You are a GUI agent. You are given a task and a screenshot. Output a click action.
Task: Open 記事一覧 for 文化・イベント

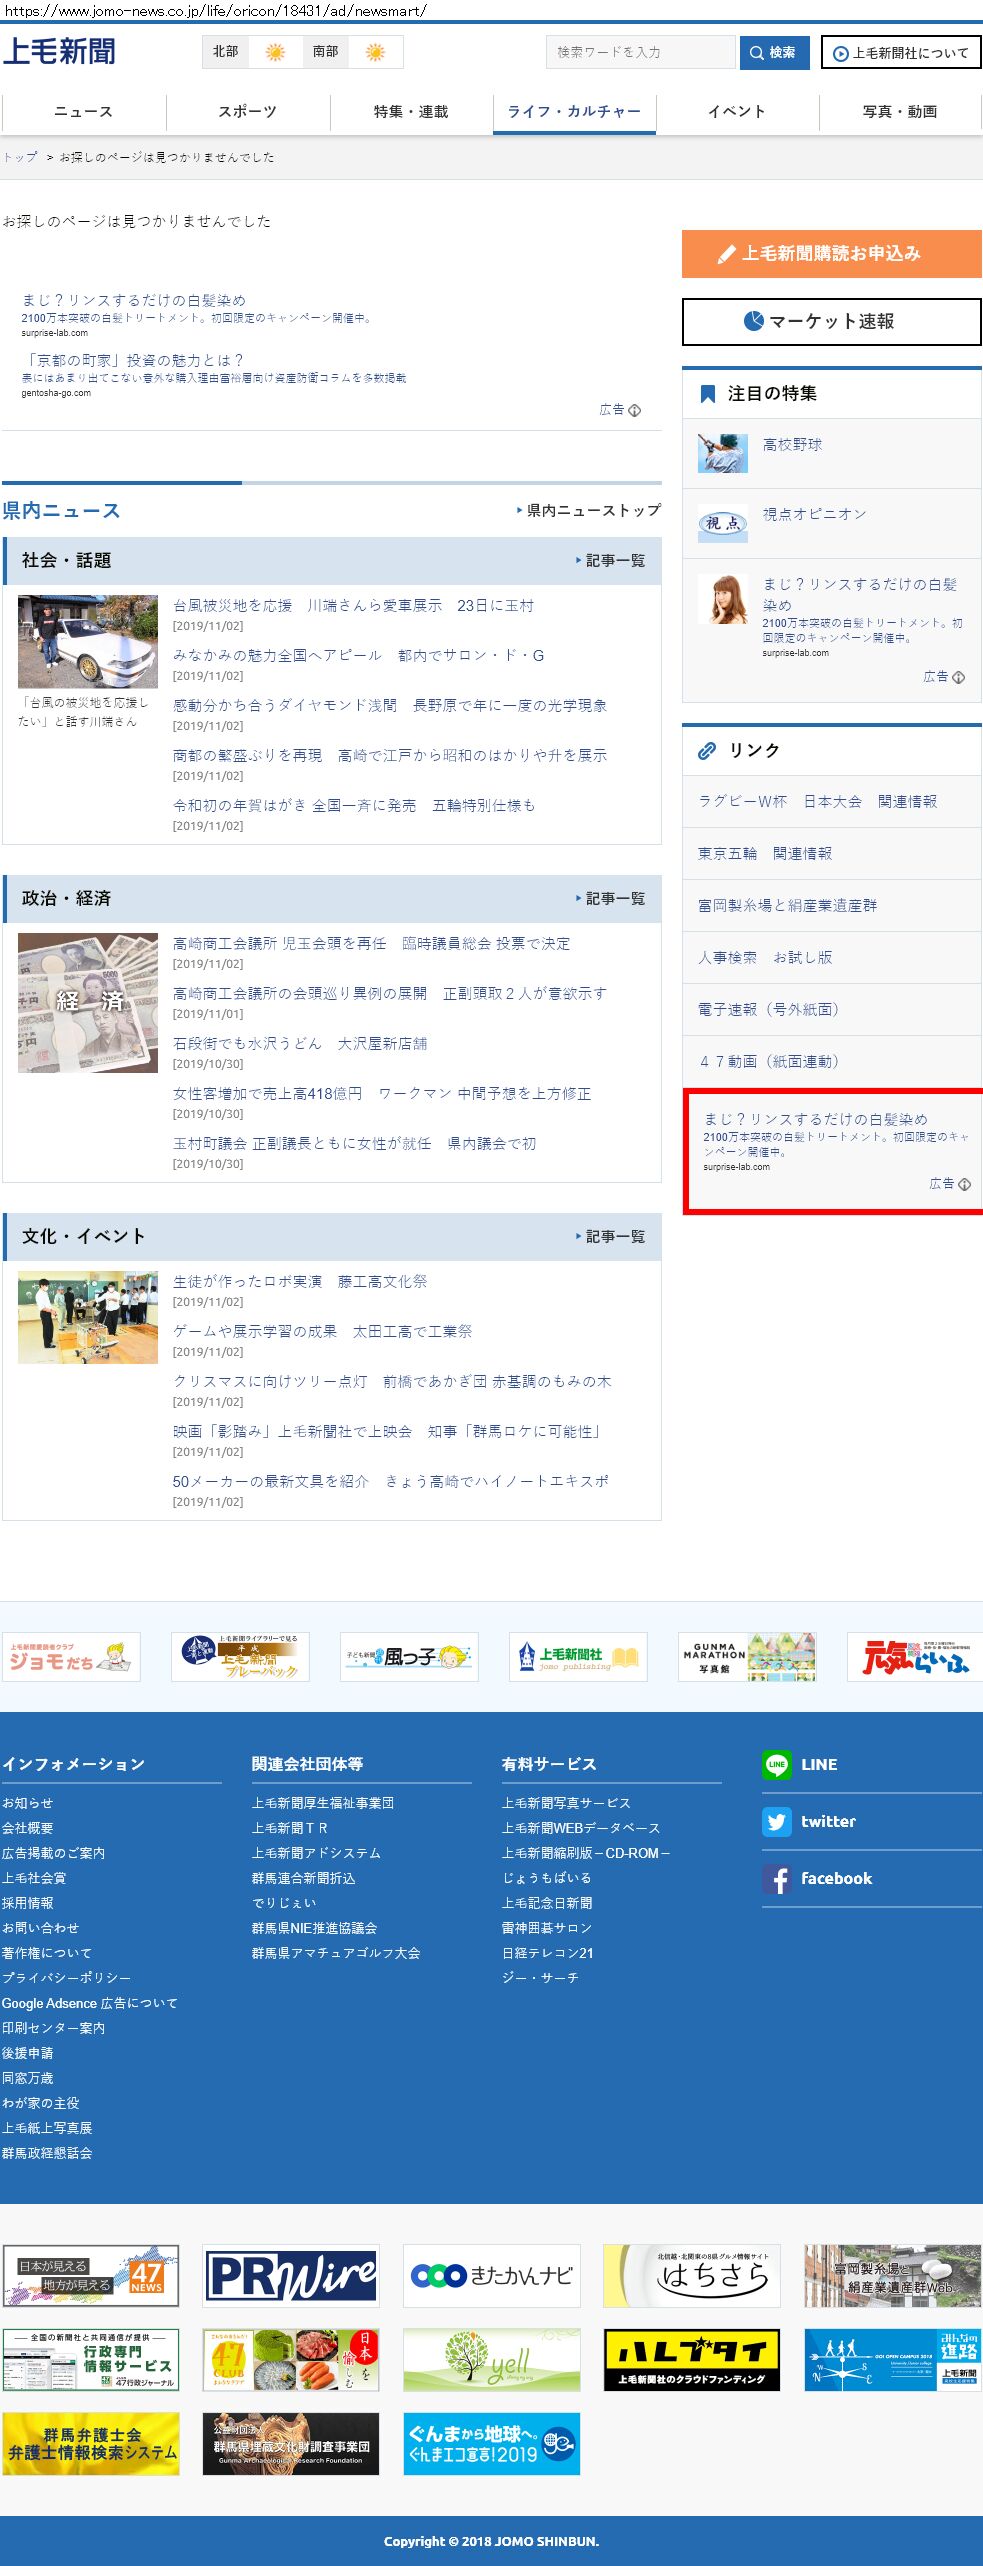tap(611, 1237)
